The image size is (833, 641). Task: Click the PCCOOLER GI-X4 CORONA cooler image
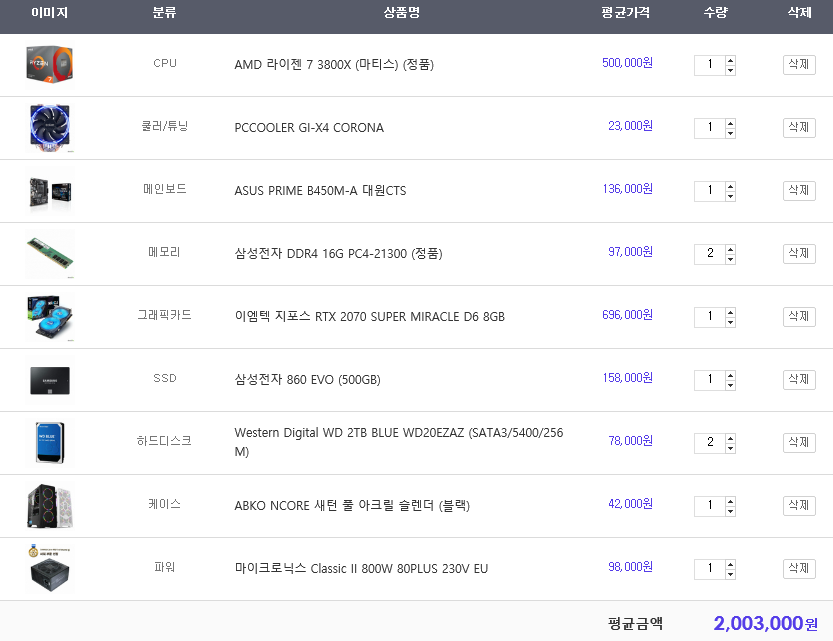pyautogui.click(x=49, y=127)
